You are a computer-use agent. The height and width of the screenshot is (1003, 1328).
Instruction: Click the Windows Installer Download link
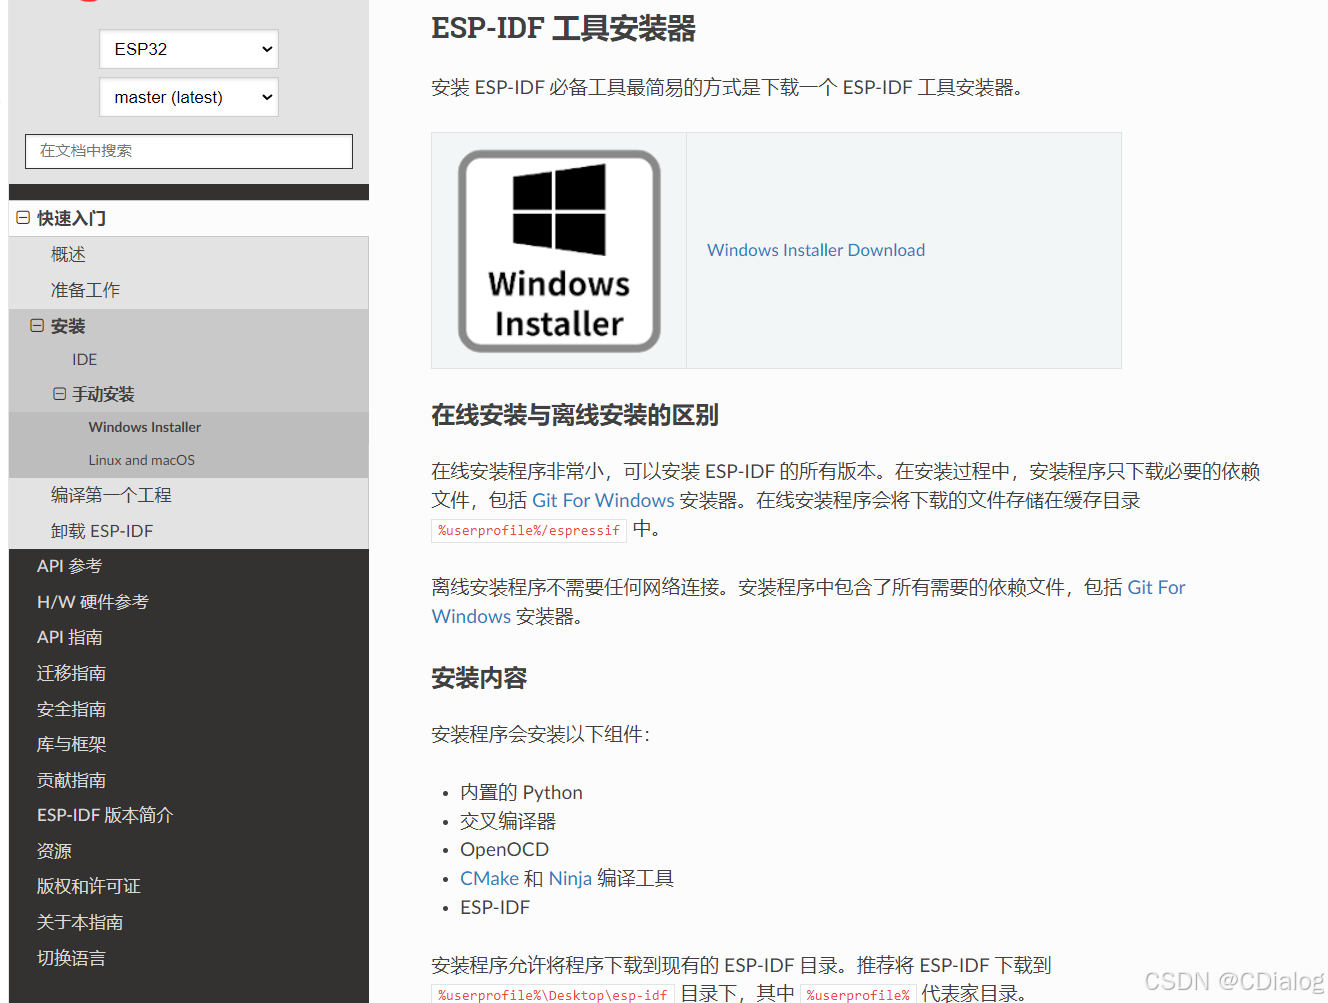(x=816, y=250)
